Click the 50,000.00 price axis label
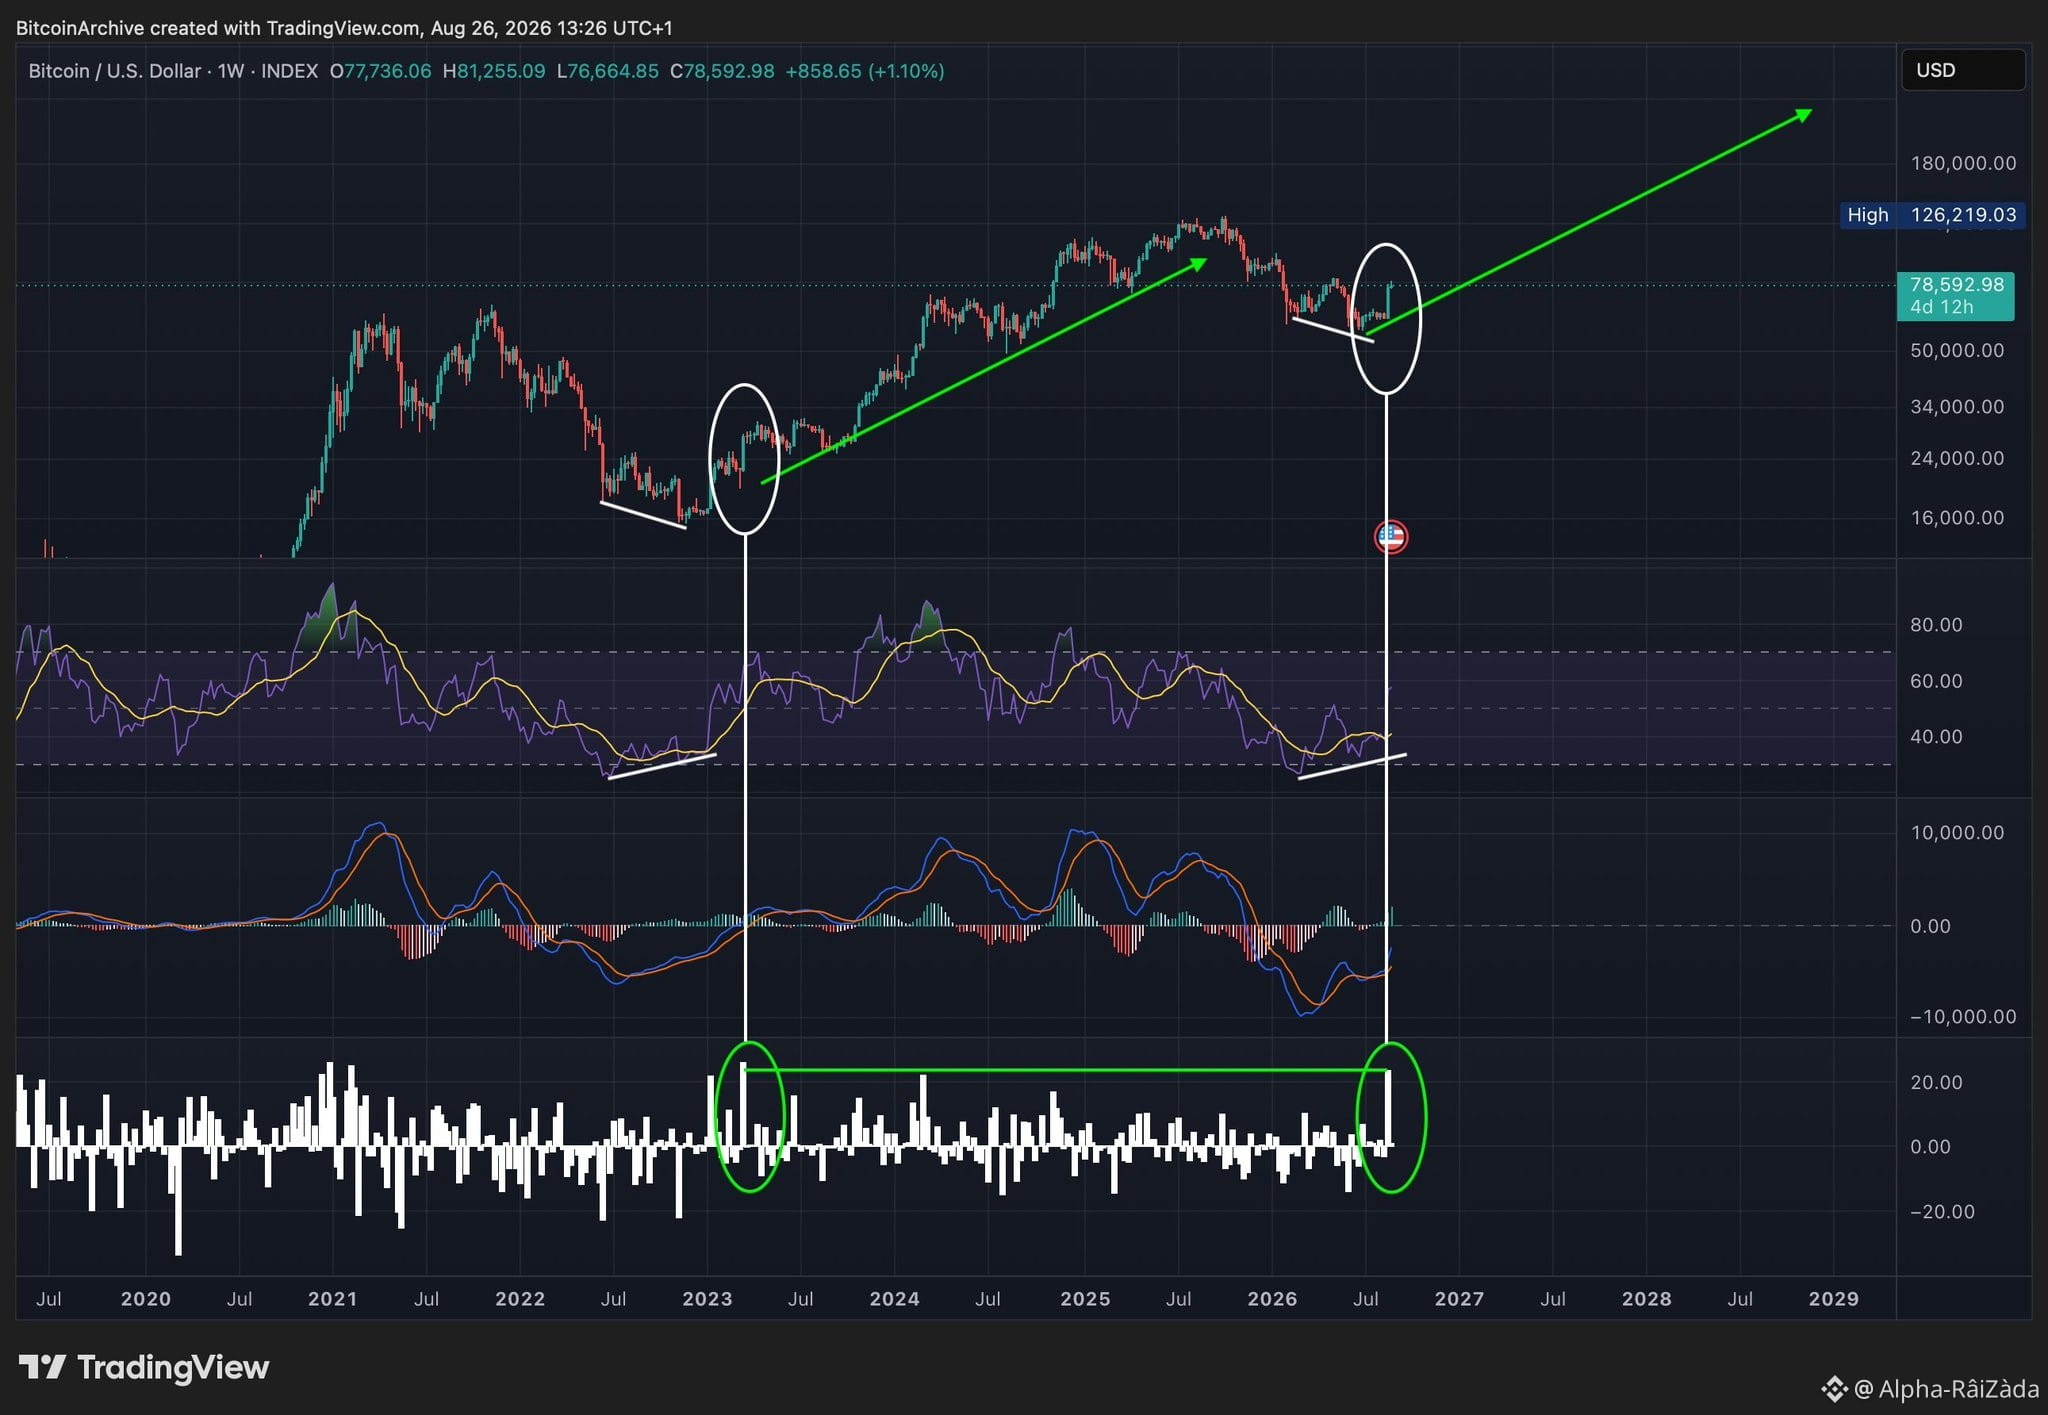Screen dimensions: 2048x1415 pos(1957,351)
